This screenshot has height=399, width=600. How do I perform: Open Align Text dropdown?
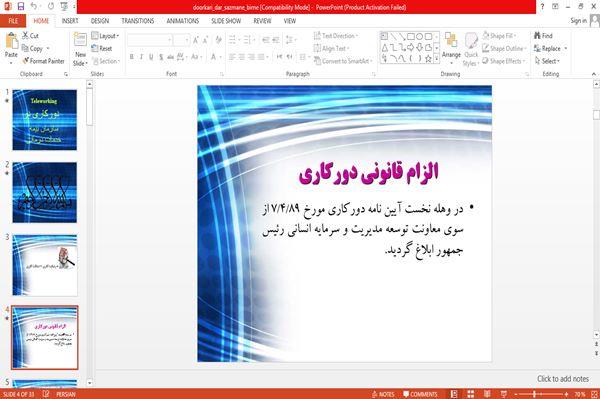pos(332,49)
